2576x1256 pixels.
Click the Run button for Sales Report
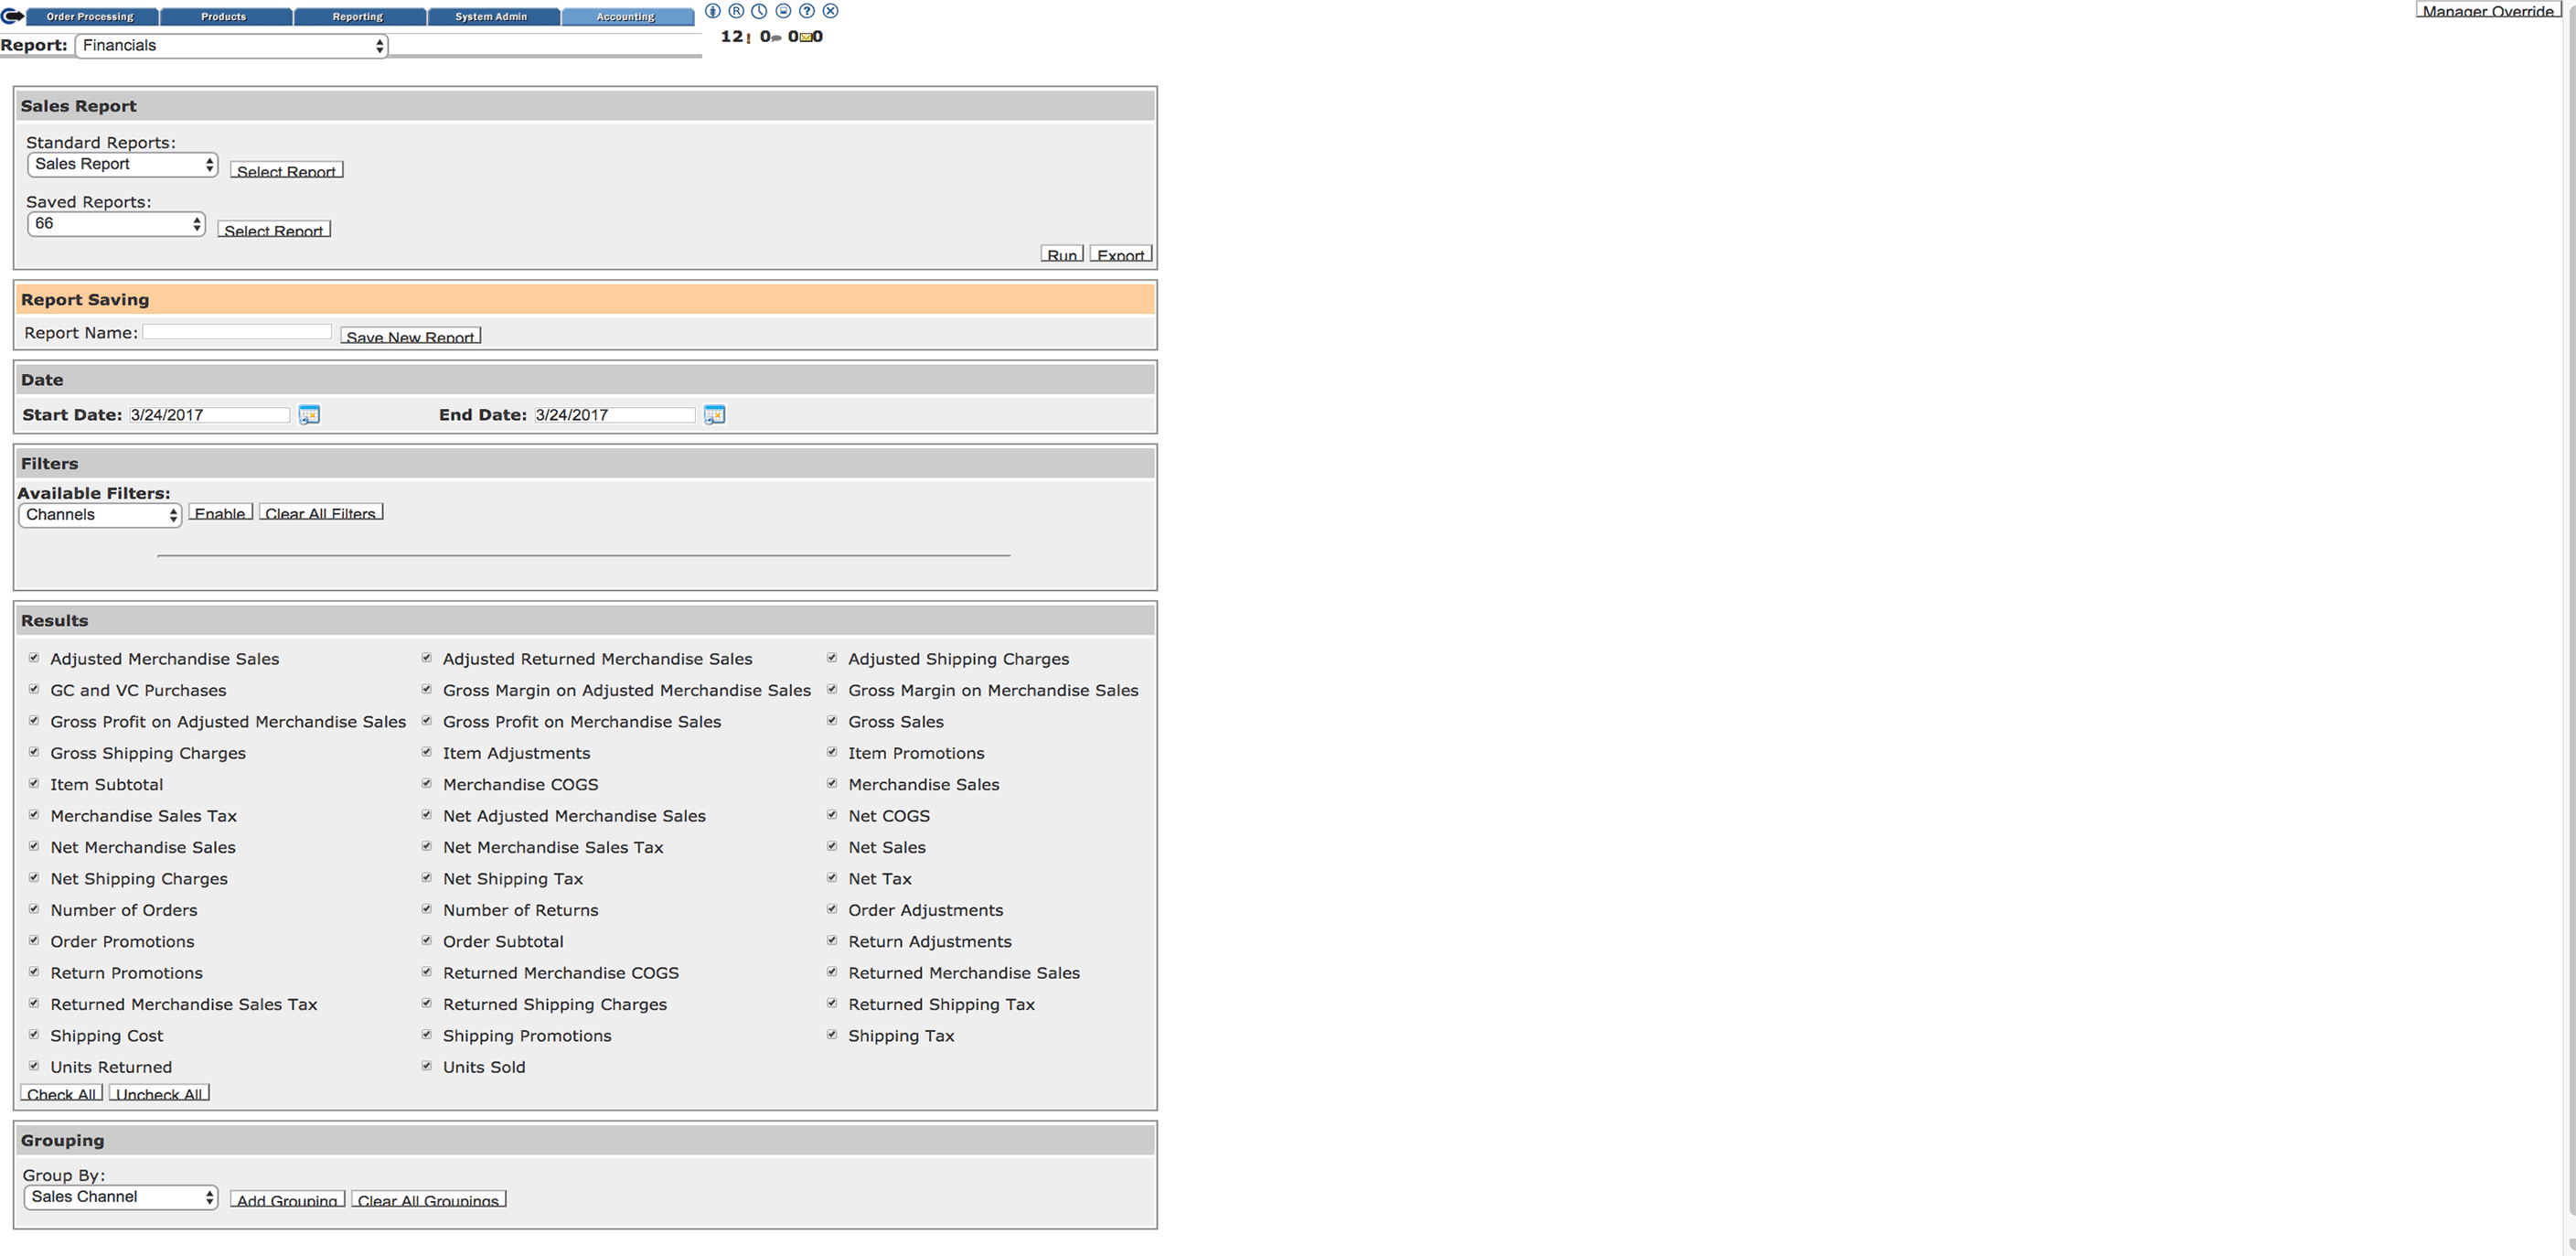[1064, 253]
